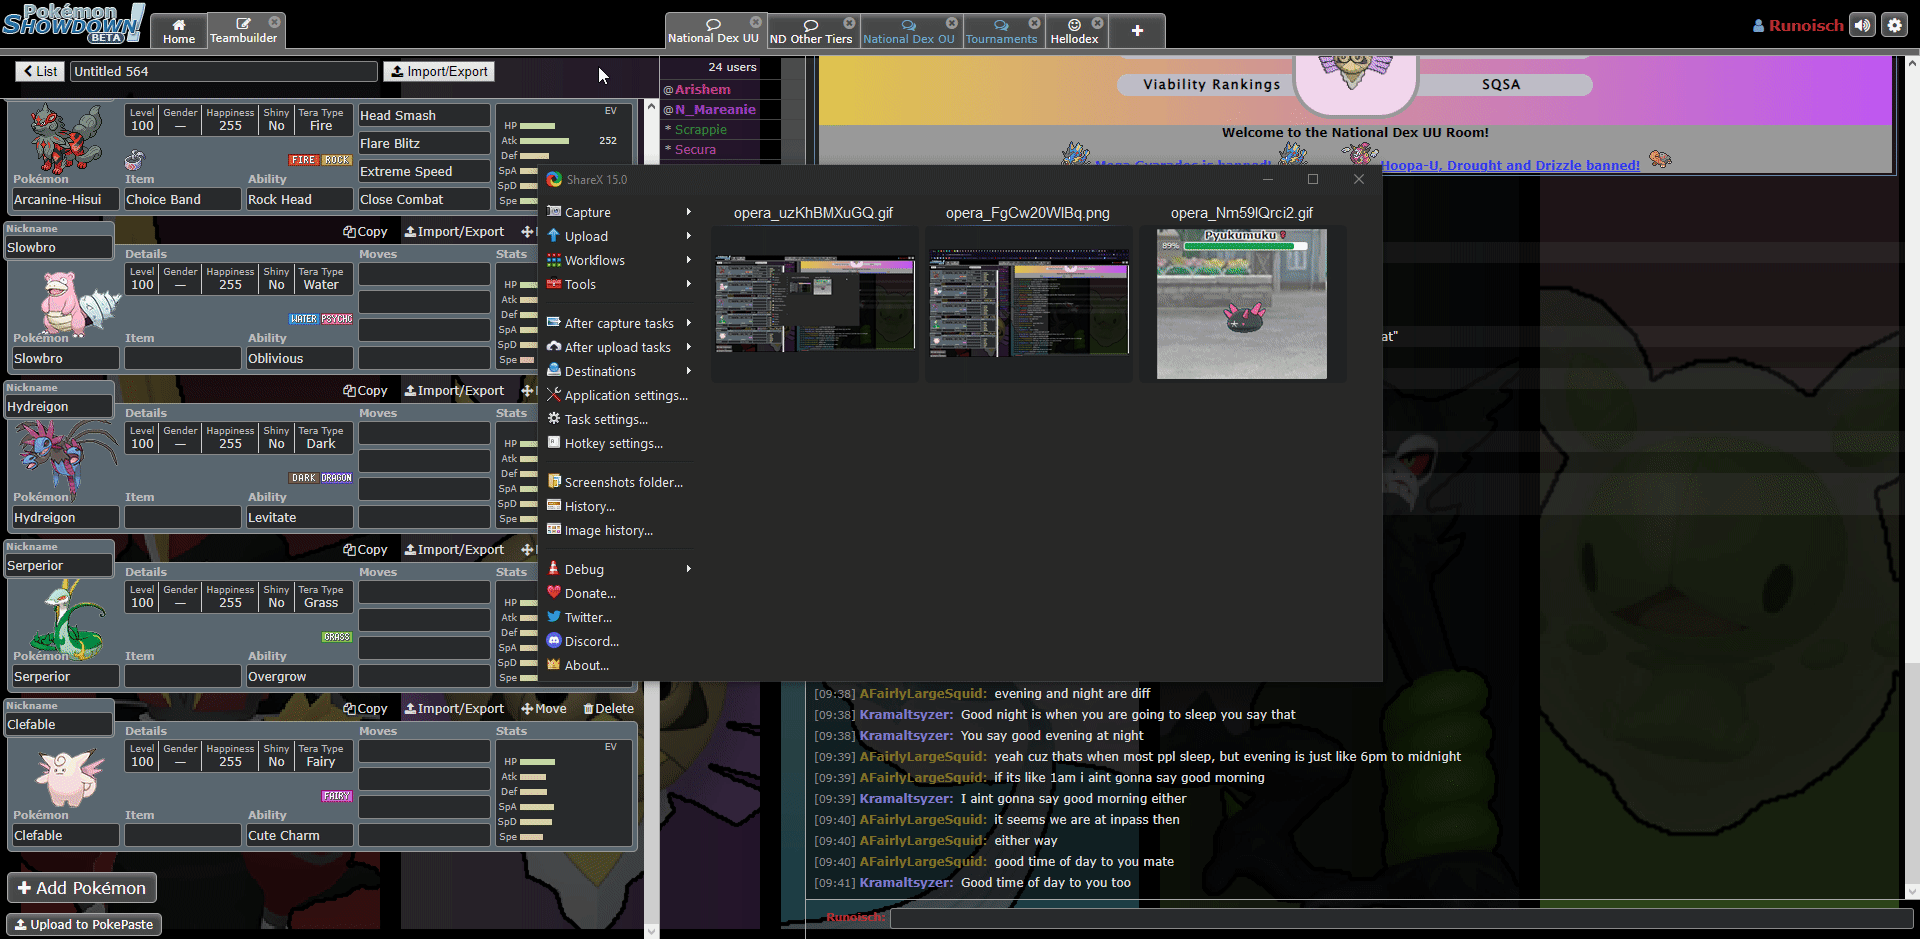Go to Pokémon Showdown Home tab
1920x939 pixels.
(x=179, y=31)
